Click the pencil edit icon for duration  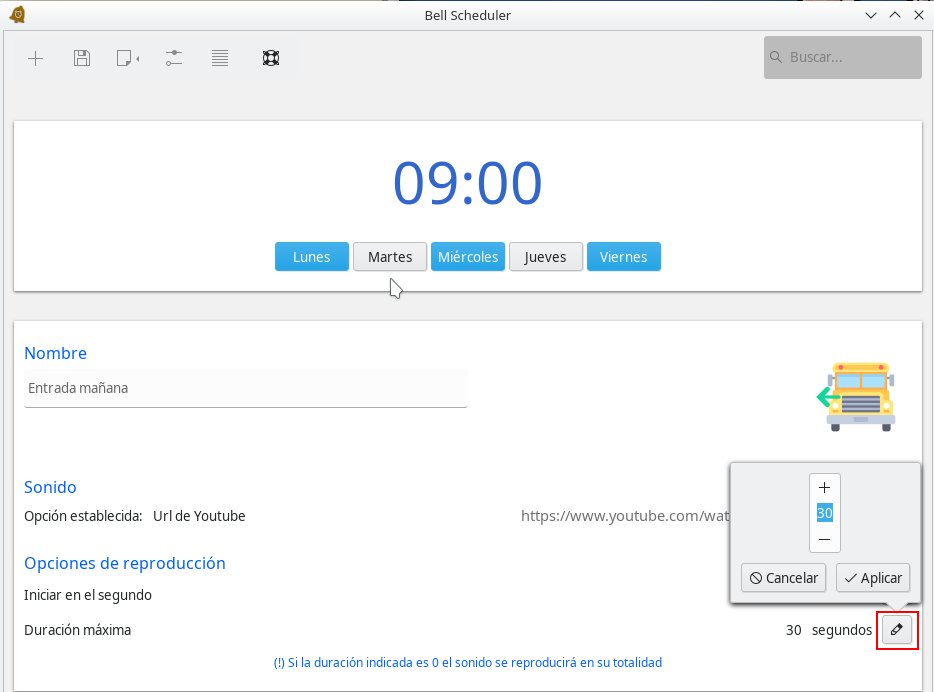pyautogui.click(x=896, y=630)
